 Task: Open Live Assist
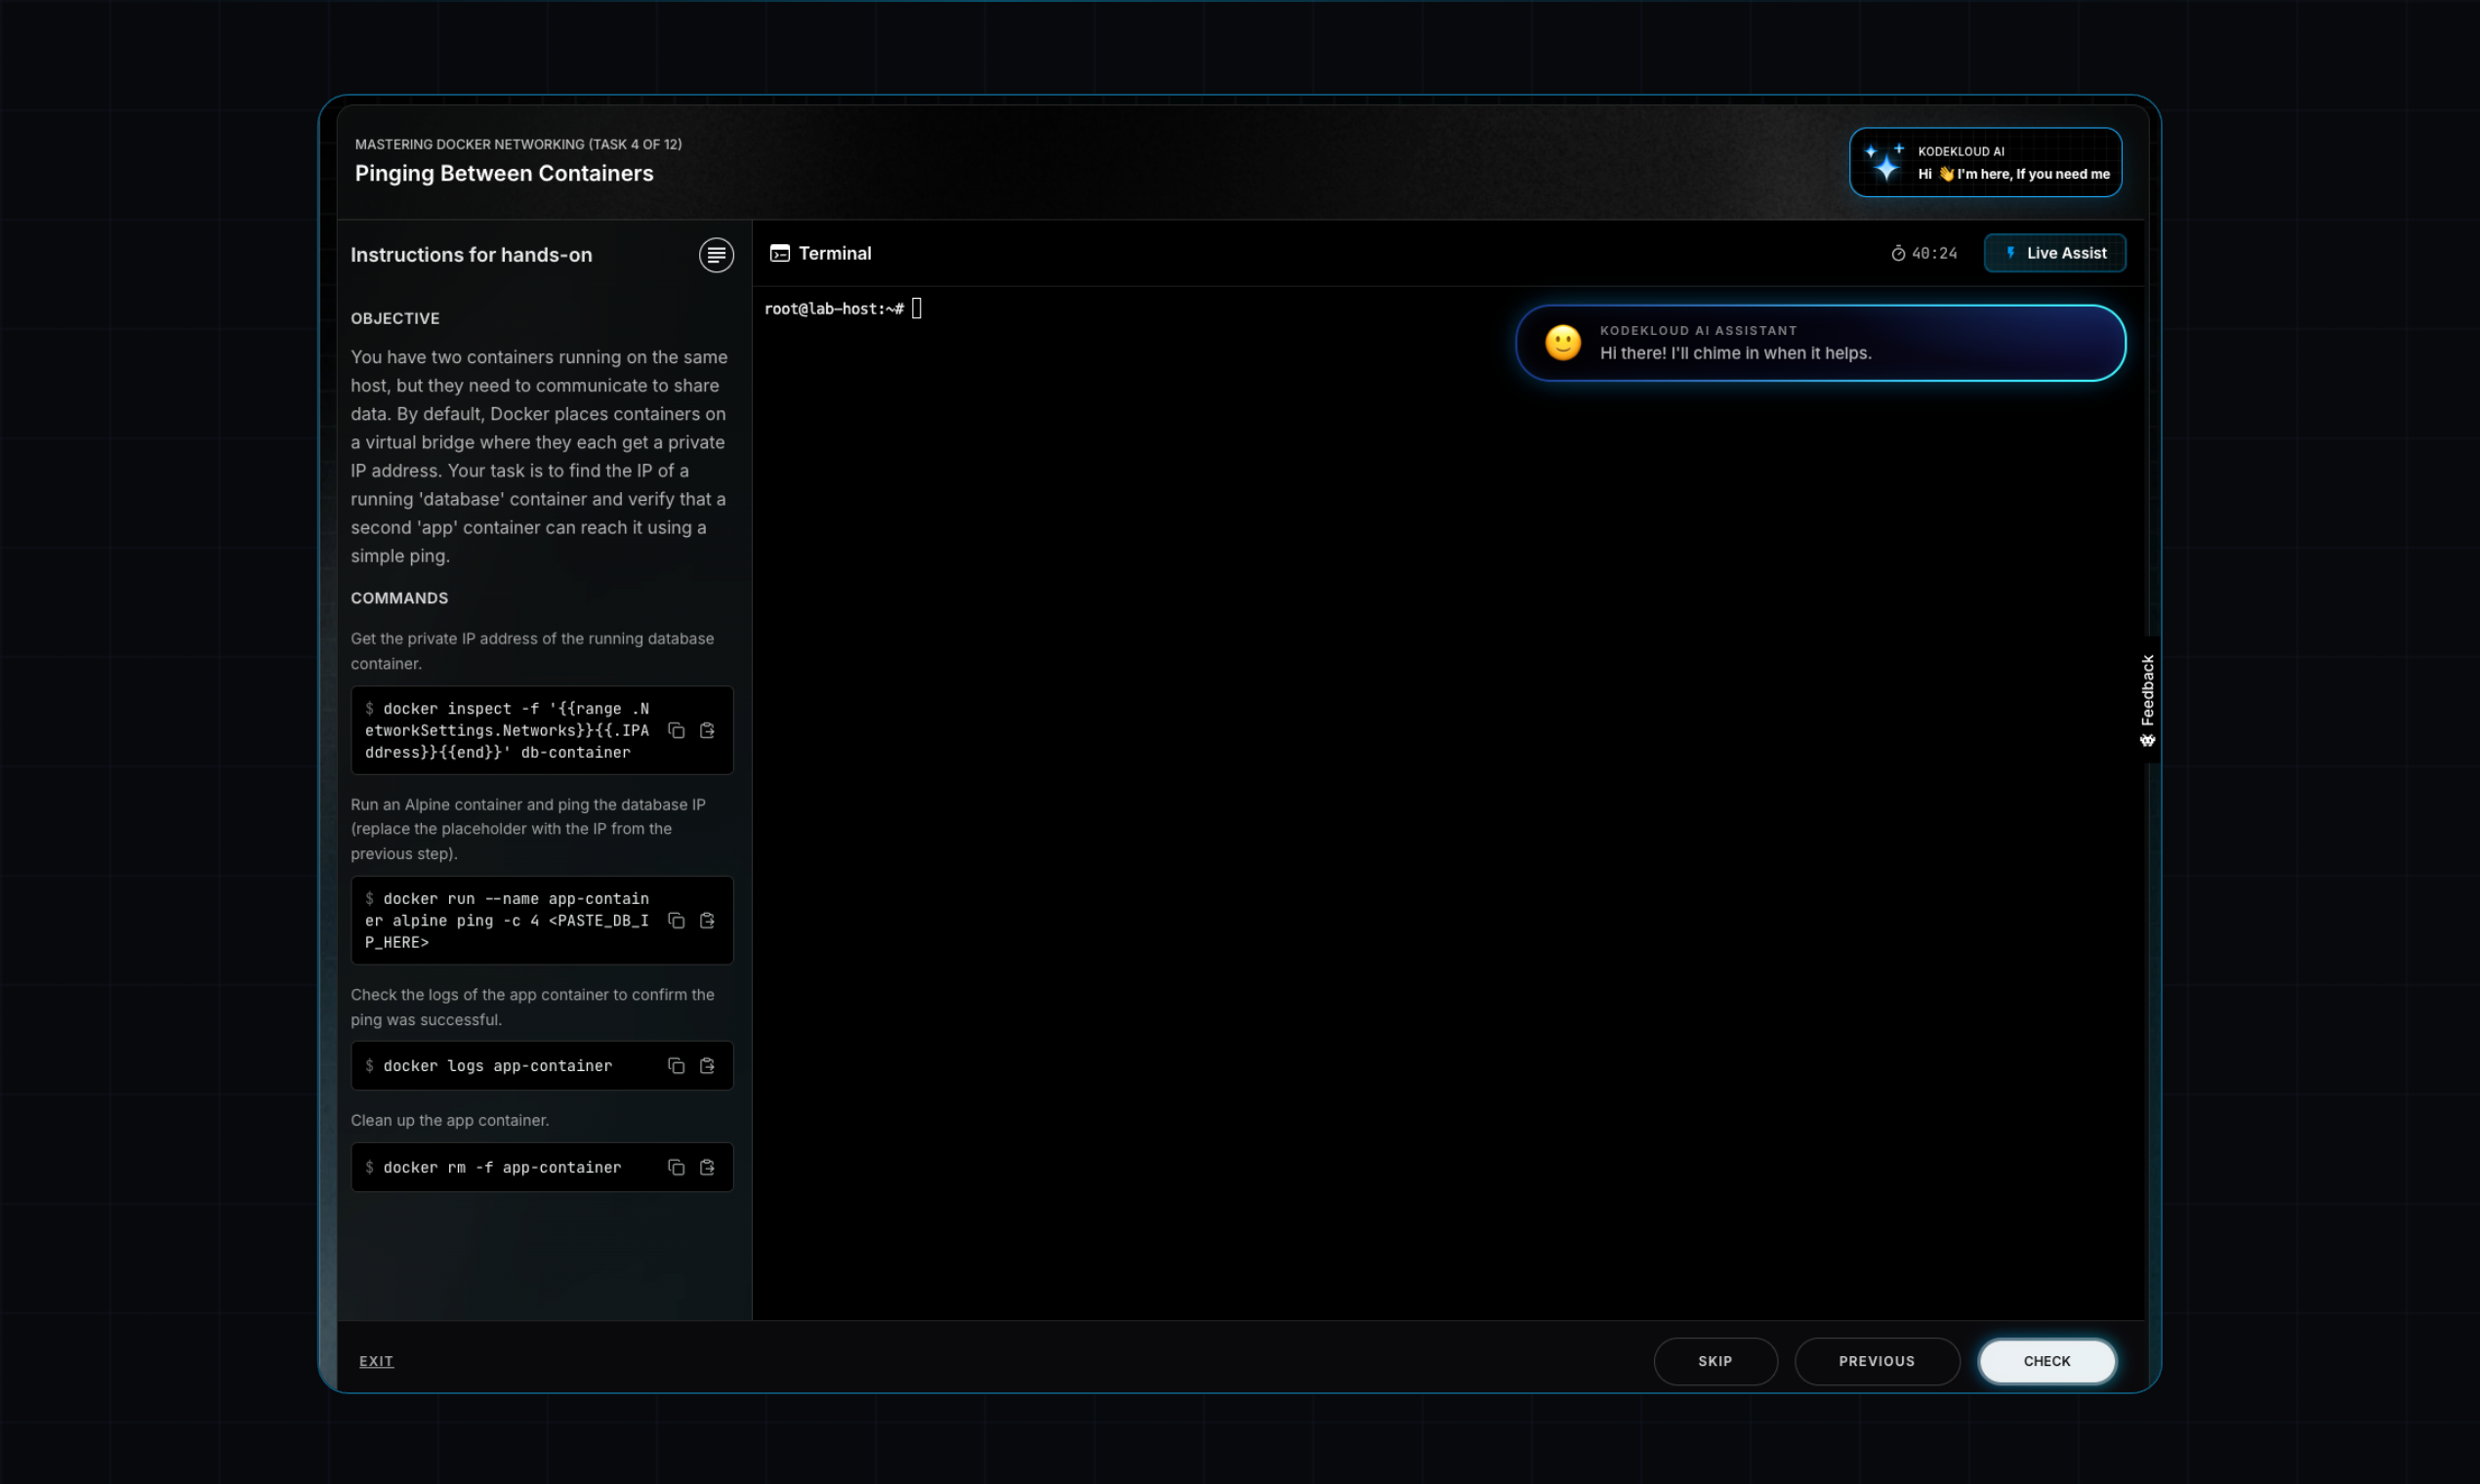2055,254
